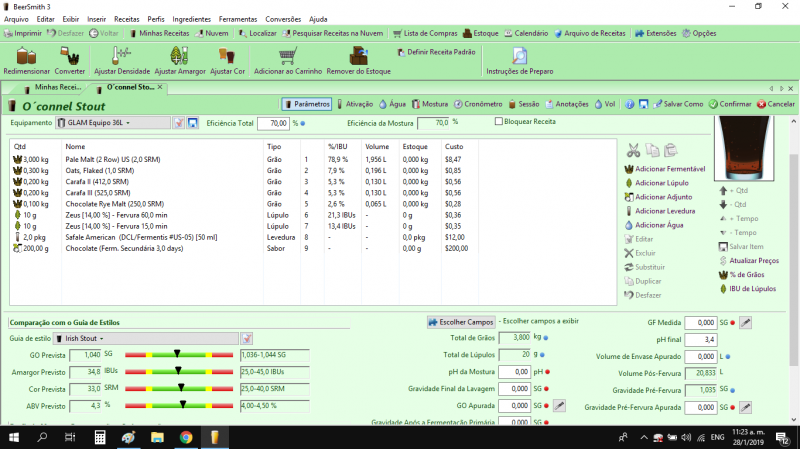
Task: Close the O'connel Stout tab
Action: point(160,87)
